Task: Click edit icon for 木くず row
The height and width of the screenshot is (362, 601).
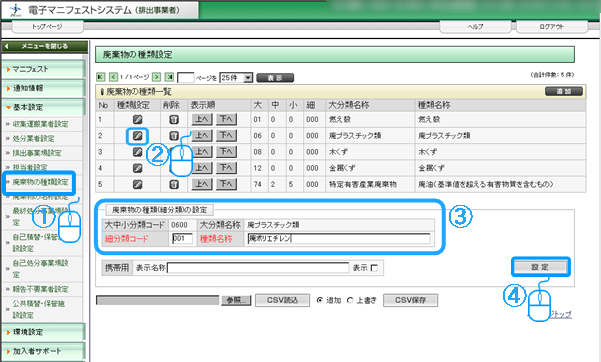Action: point(138,152)
